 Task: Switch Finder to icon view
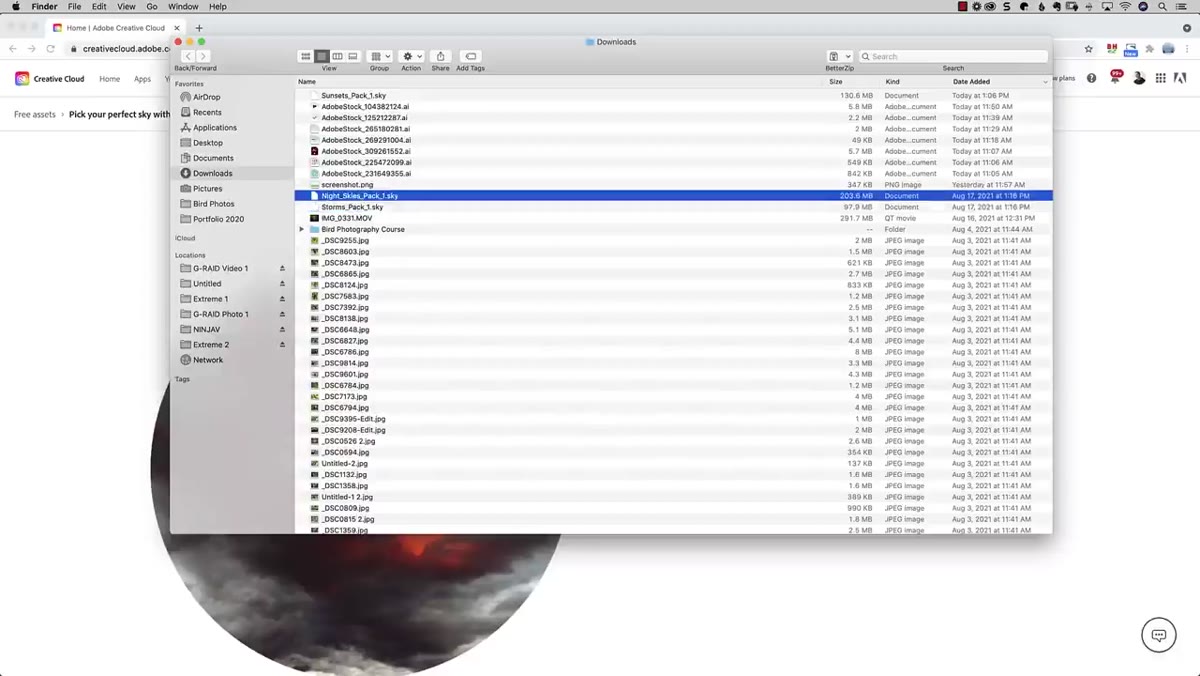306,57
